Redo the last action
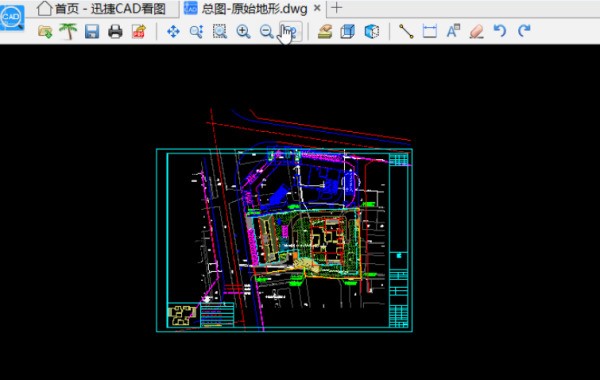Viewport: 600px width, 380px height. pos(524,31)
